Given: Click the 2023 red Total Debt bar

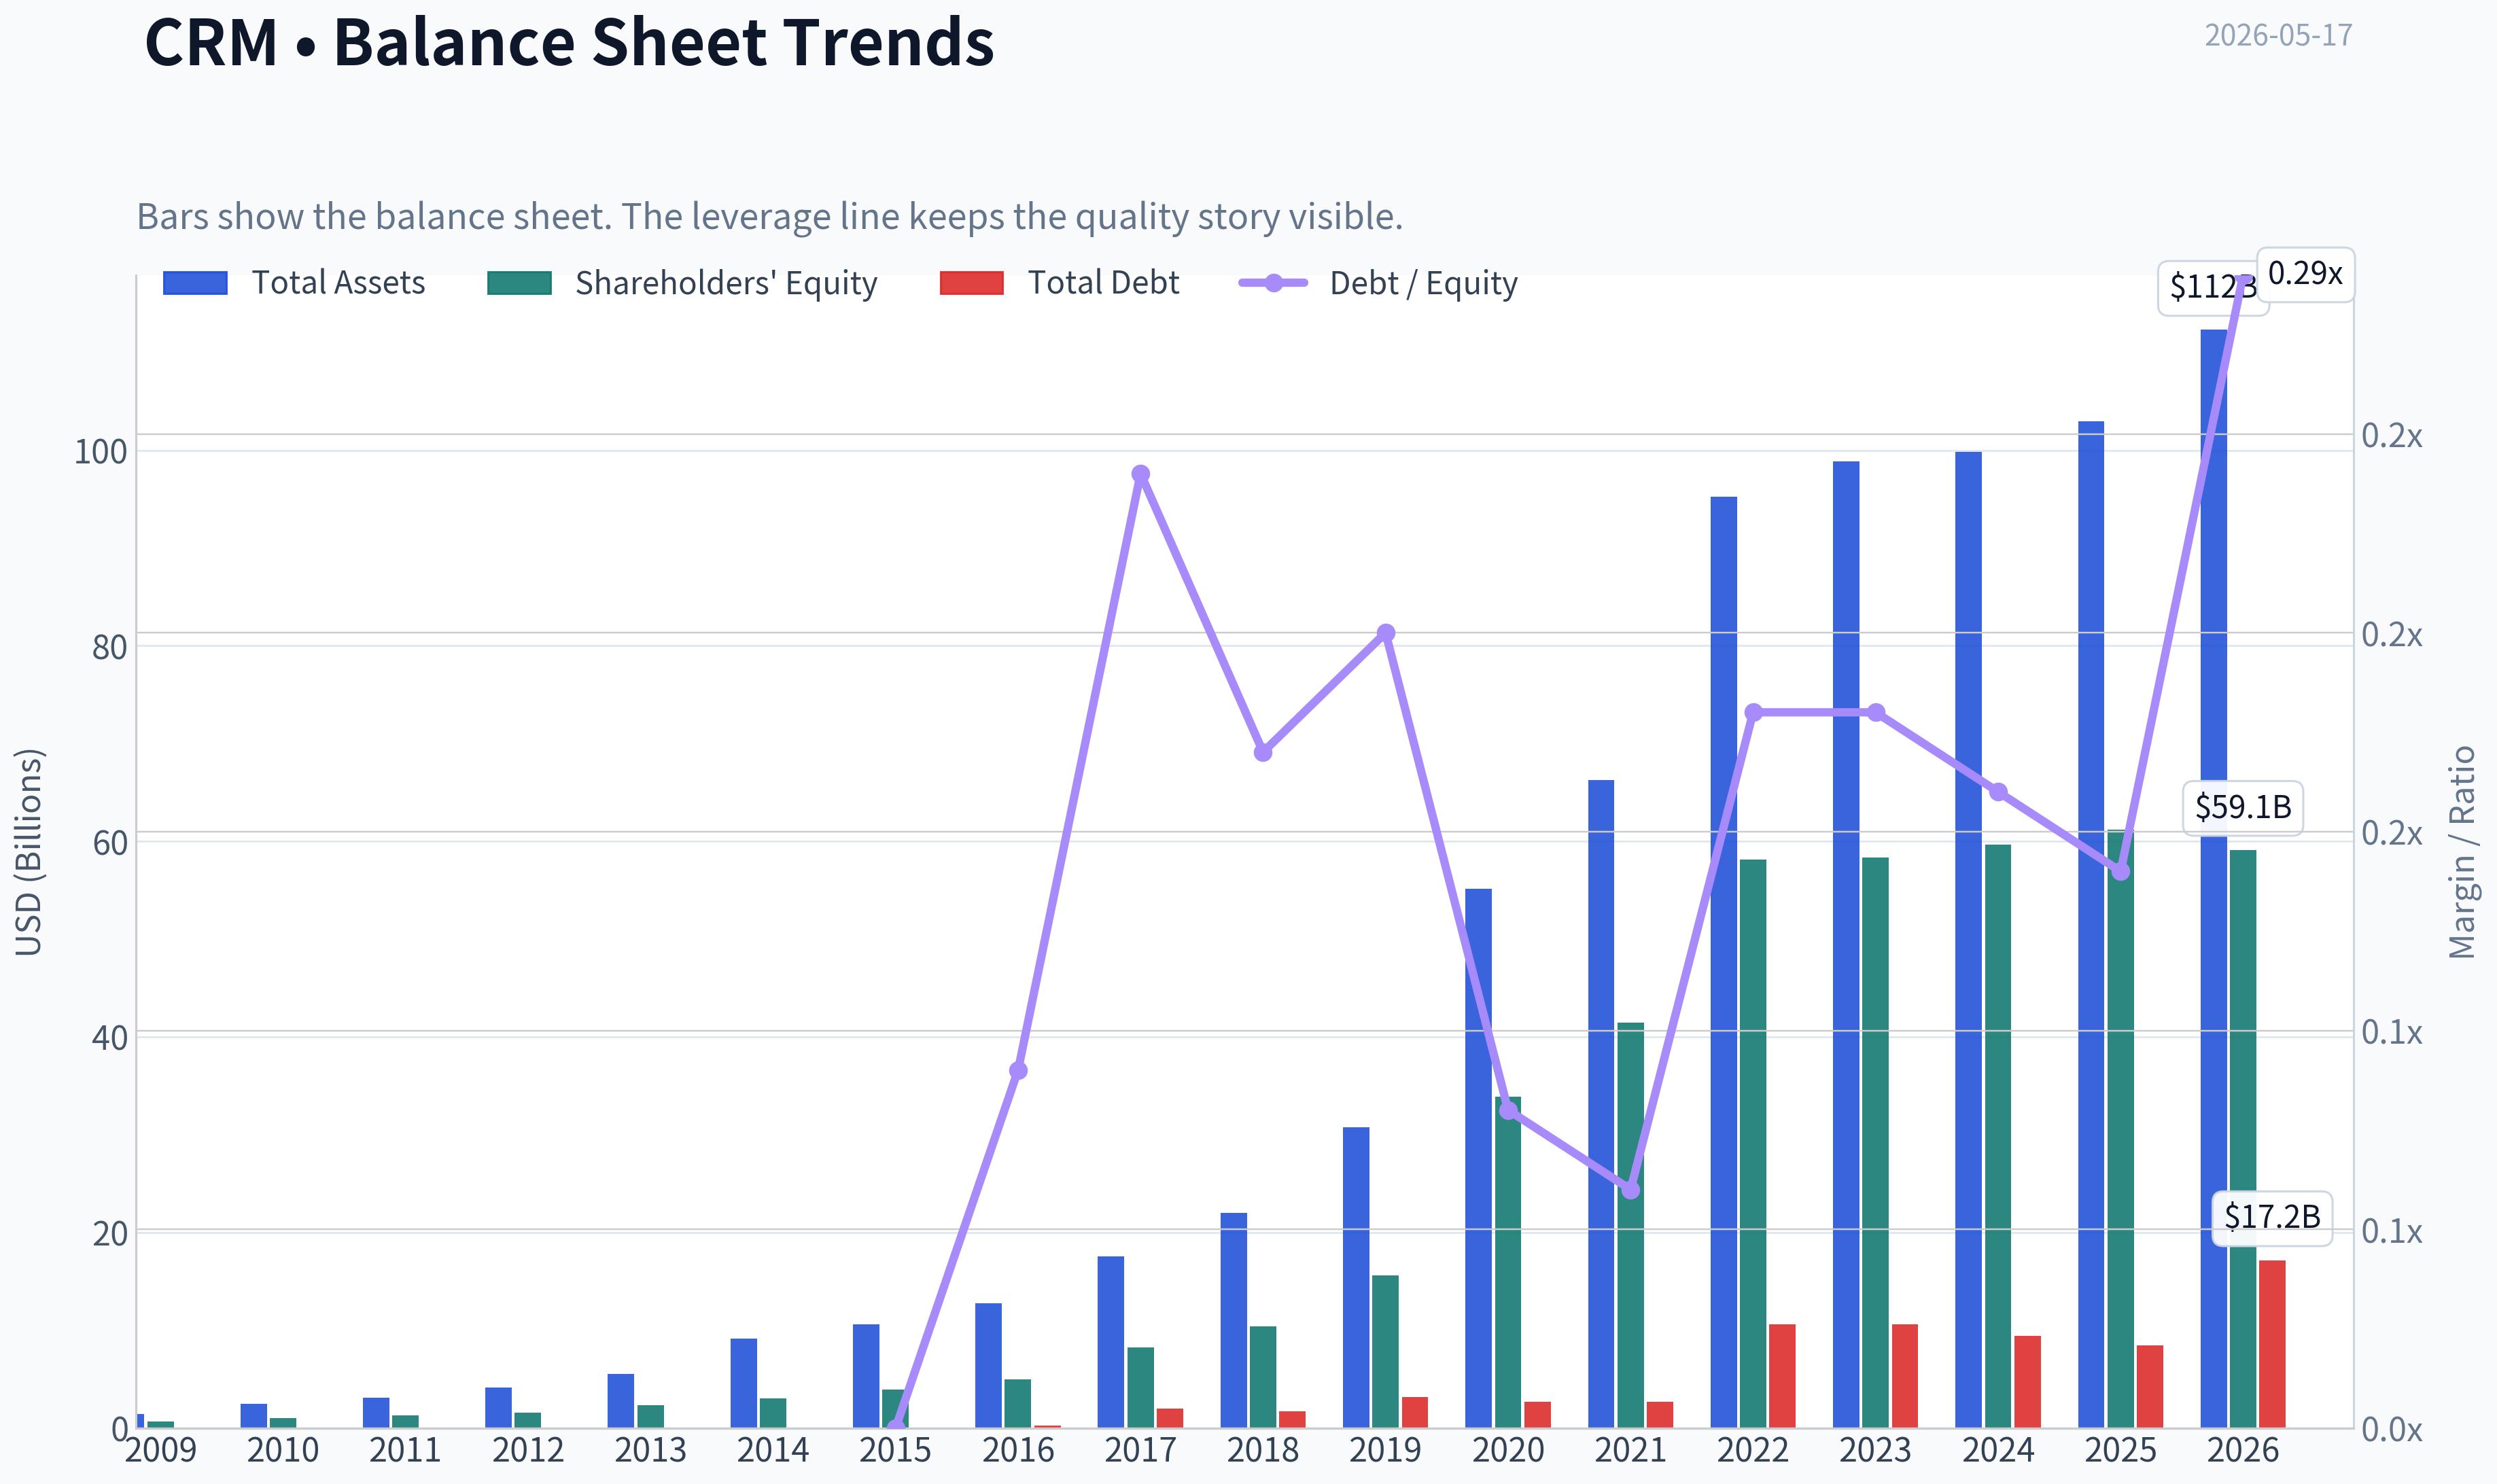Looking at the screenshot, I should point(1905,1376).
